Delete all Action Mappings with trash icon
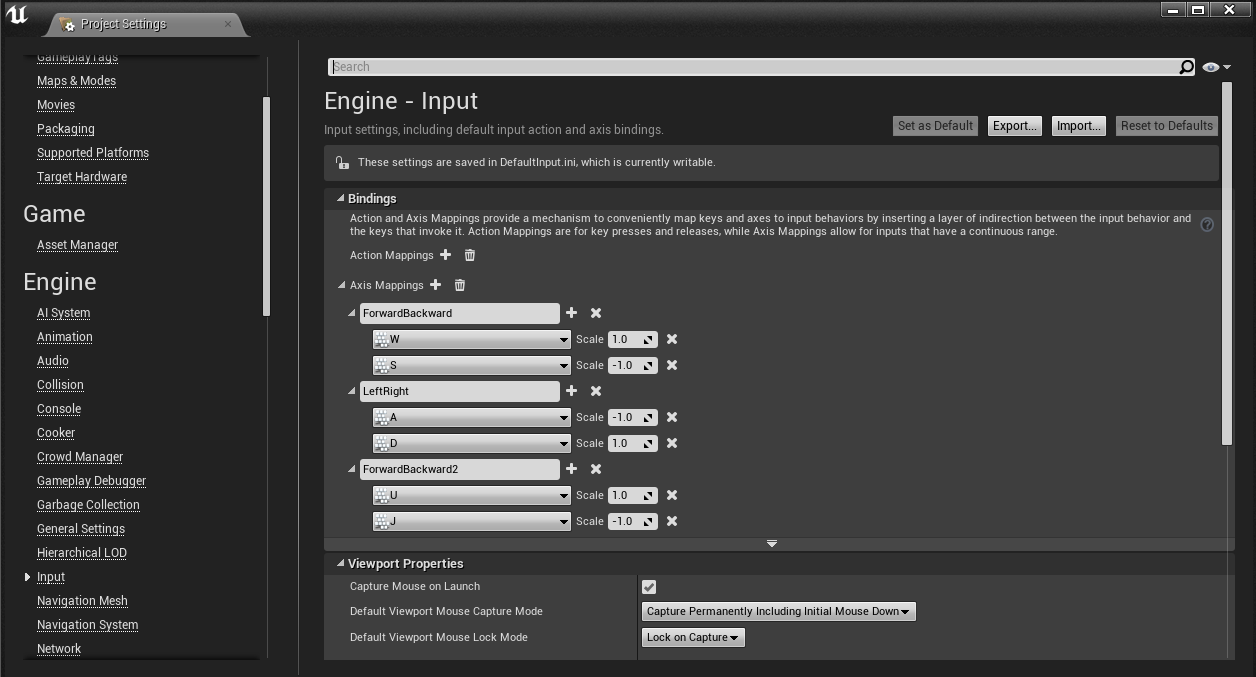The image size is (1256, 677). tap(470, 255)
